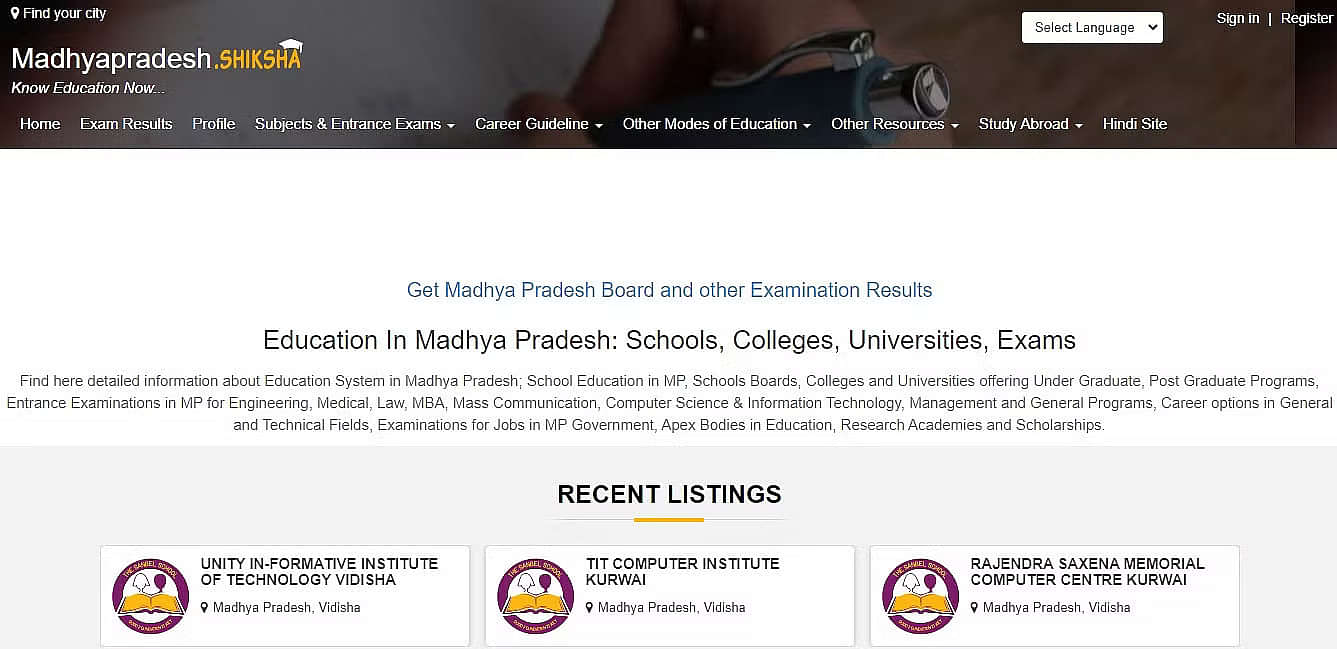Click the Register link
The width and height of the screenshot is (1337, 649).
[1307, 18]
